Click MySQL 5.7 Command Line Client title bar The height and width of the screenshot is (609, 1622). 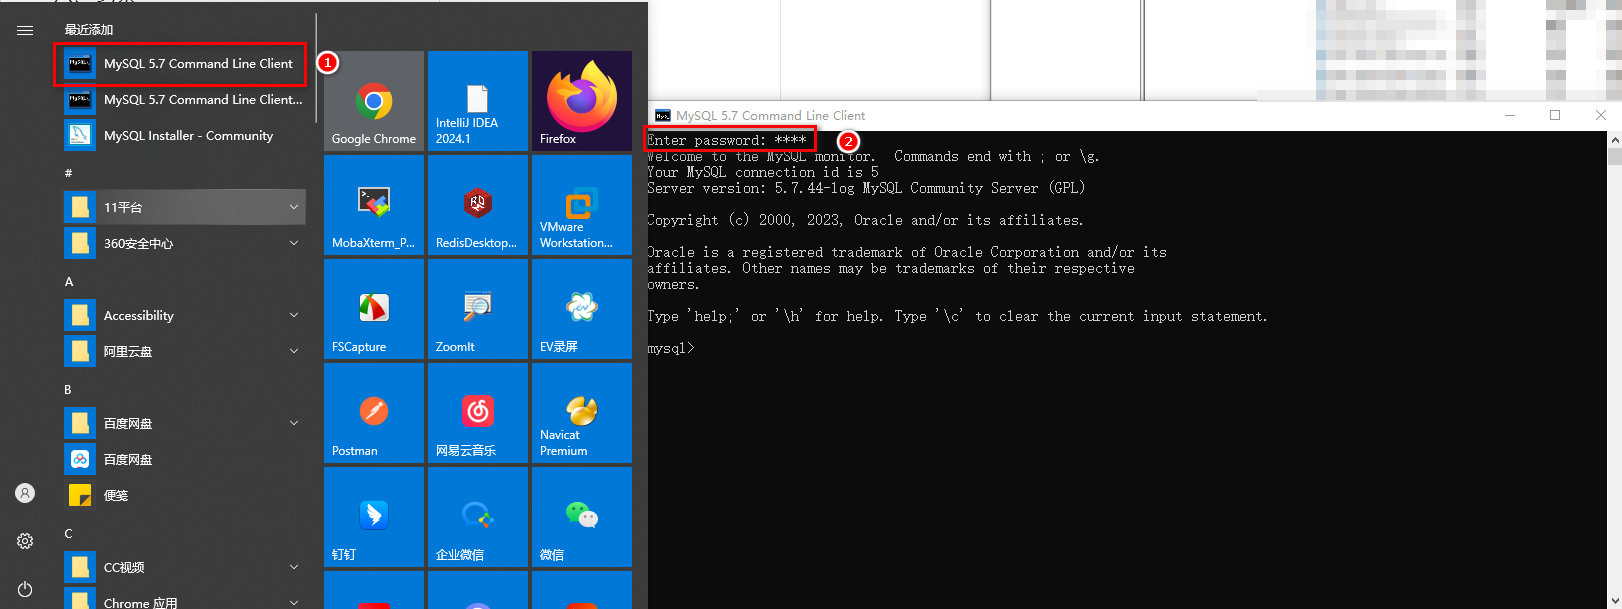pyautogui.click(x=1070, y=116)
